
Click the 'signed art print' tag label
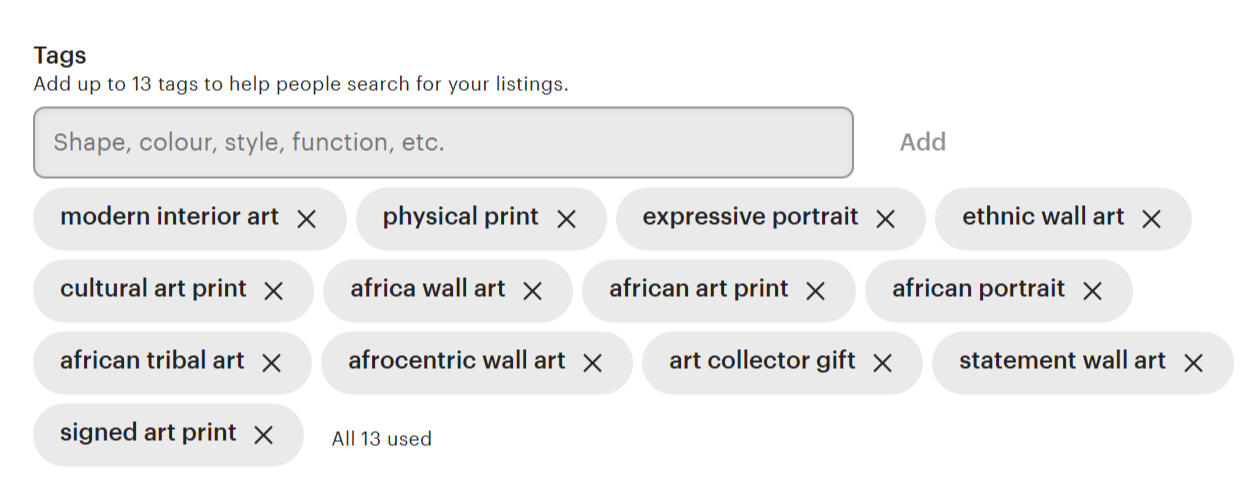click(148, 433)
